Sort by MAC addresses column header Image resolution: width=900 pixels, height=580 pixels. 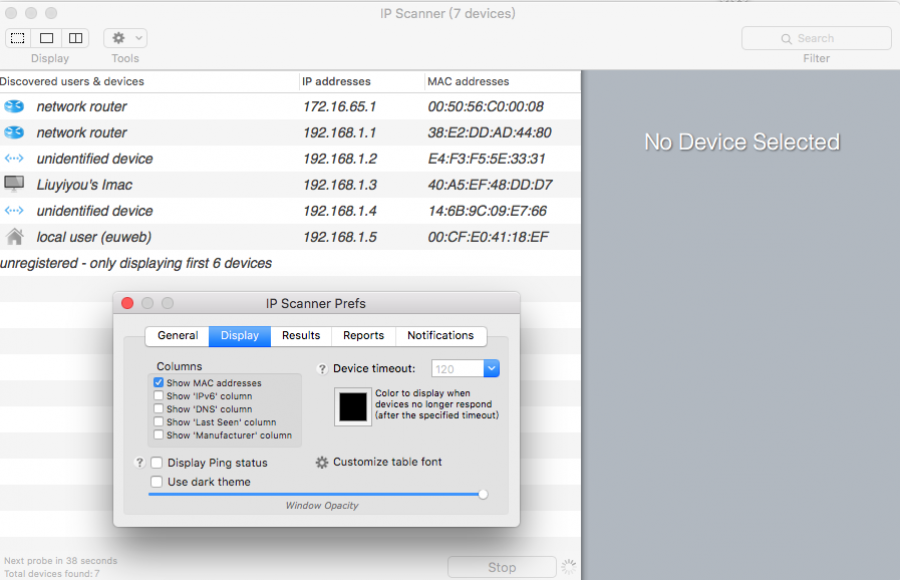click(x=503, y=82)
